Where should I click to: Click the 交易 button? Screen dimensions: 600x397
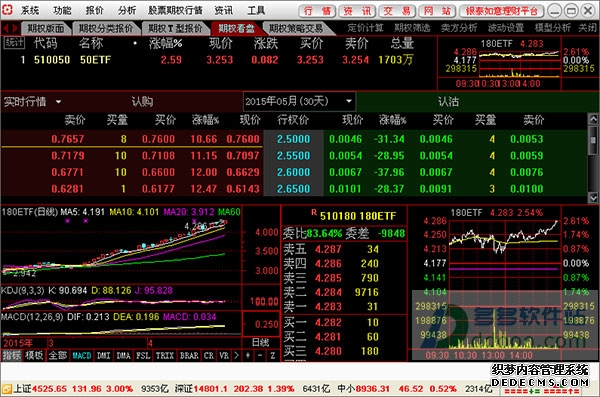397,11
